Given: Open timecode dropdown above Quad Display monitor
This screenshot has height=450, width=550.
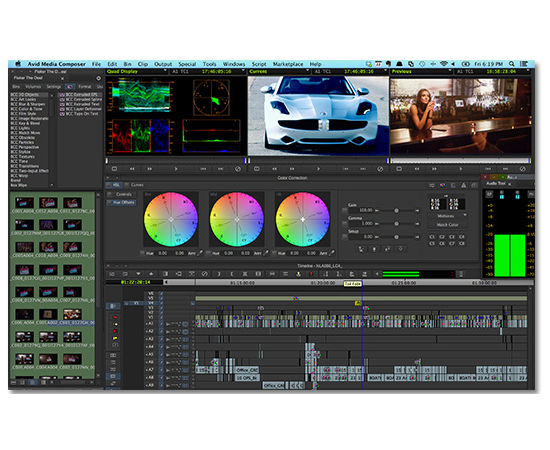Looking at the screenshot, I should (x=243, y=71).
